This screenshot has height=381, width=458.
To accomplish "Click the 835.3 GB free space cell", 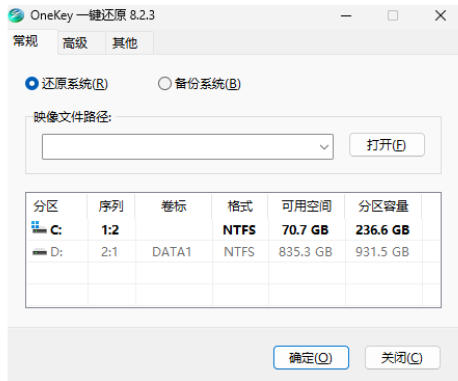I will tap(306, 252).
